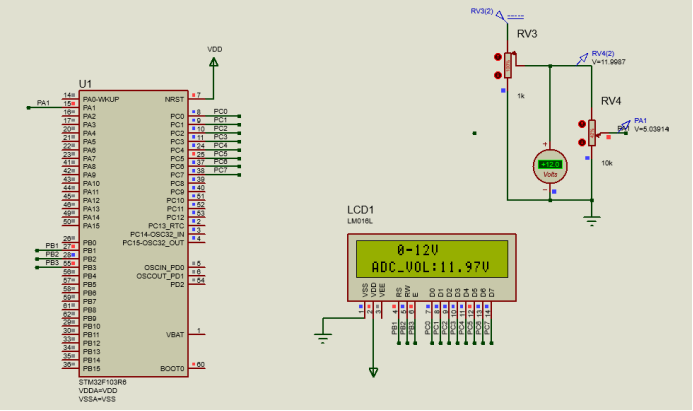Click the VEE pin label on LCD1
Image resolution: width=693 pixels, height=411 pixels.
point(383,290)
